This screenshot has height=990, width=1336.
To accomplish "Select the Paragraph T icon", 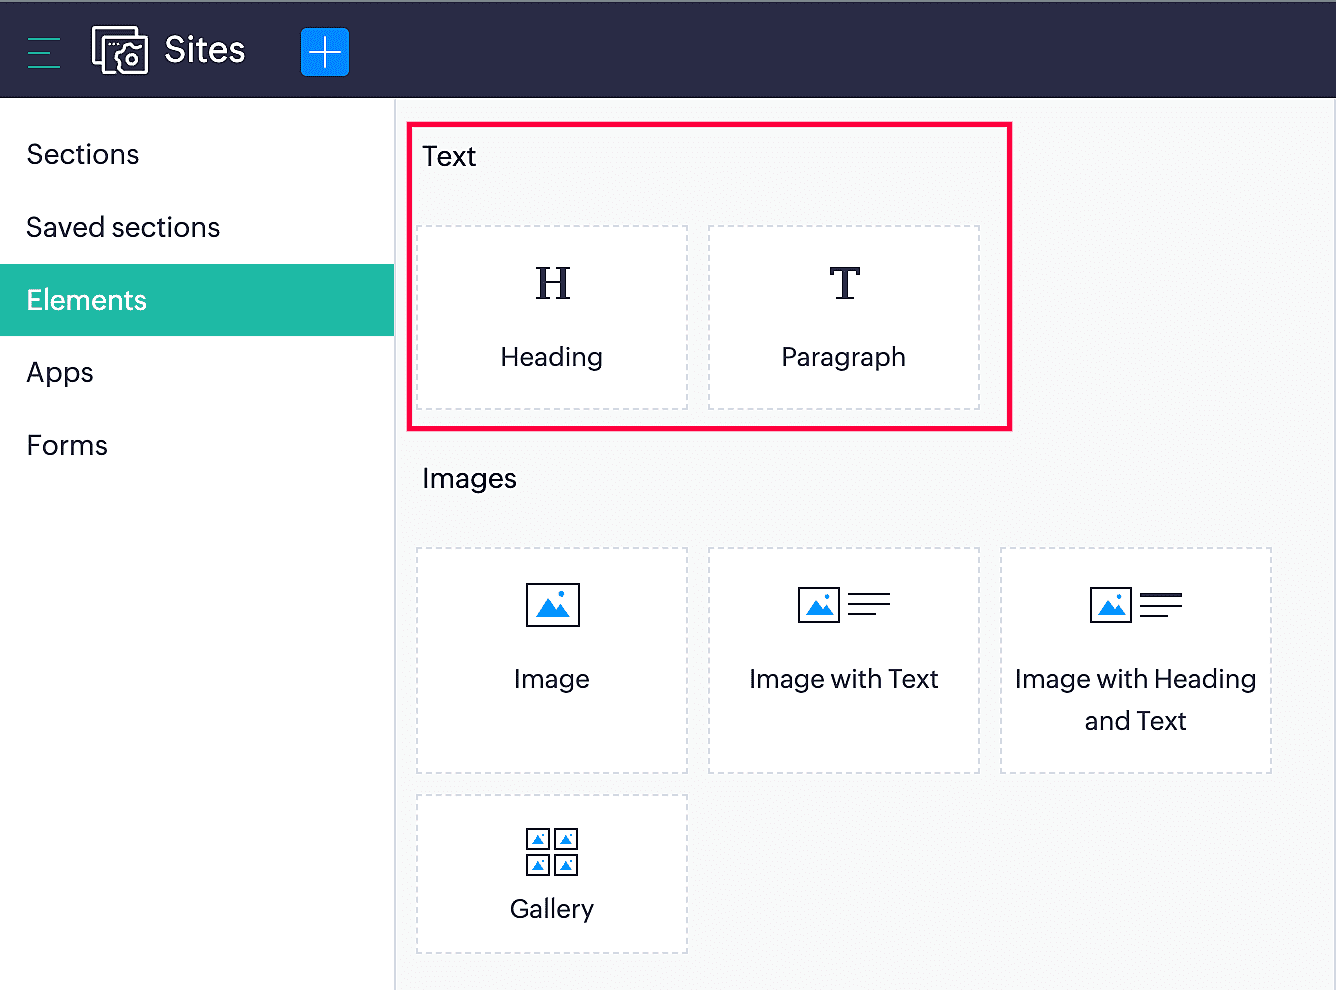I will 844,284.
